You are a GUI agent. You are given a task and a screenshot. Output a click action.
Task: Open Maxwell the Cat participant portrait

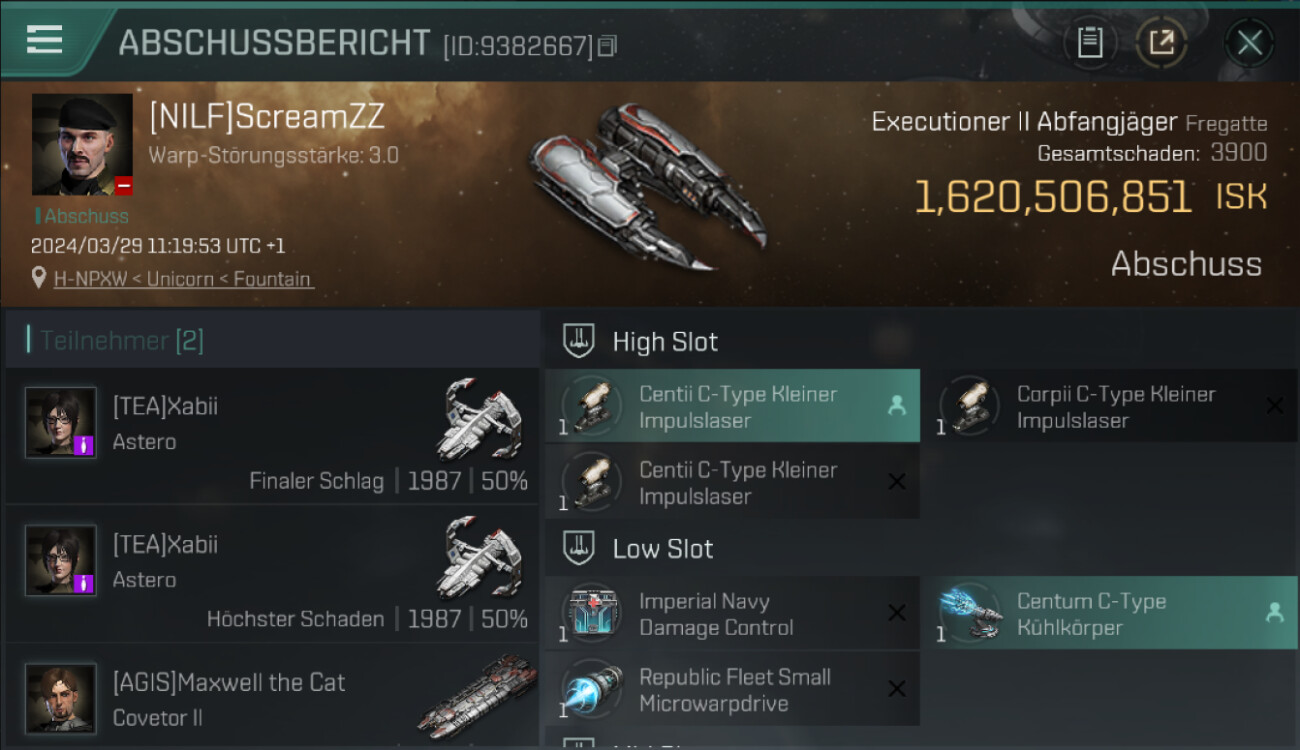[x=61, y=698]
